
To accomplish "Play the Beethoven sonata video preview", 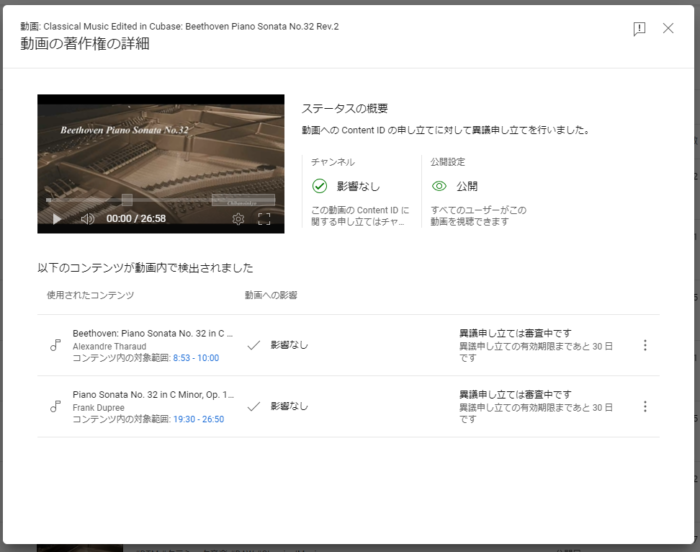I will pyautogui.click(x=57, y=218).
